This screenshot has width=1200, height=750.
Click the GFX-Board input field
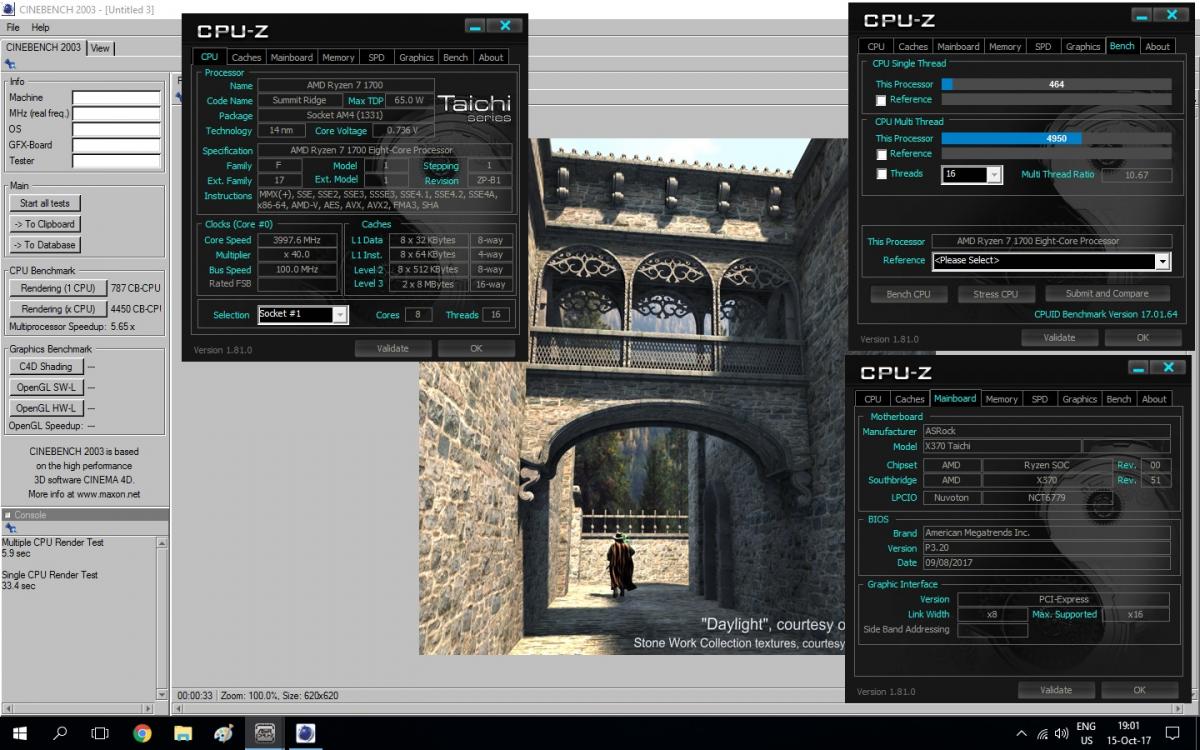coord(116,145)
